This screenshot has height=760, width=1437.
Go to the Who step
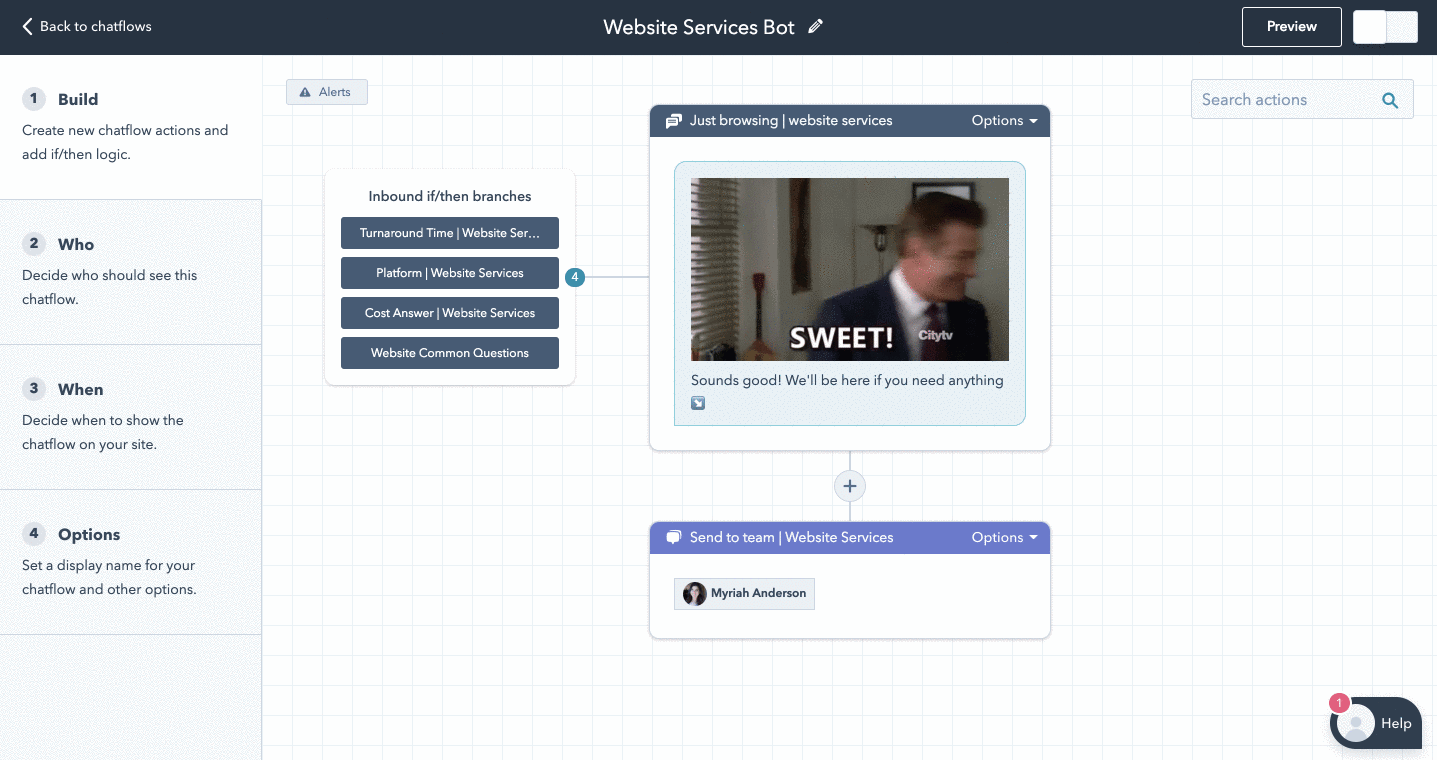point(131,272)
